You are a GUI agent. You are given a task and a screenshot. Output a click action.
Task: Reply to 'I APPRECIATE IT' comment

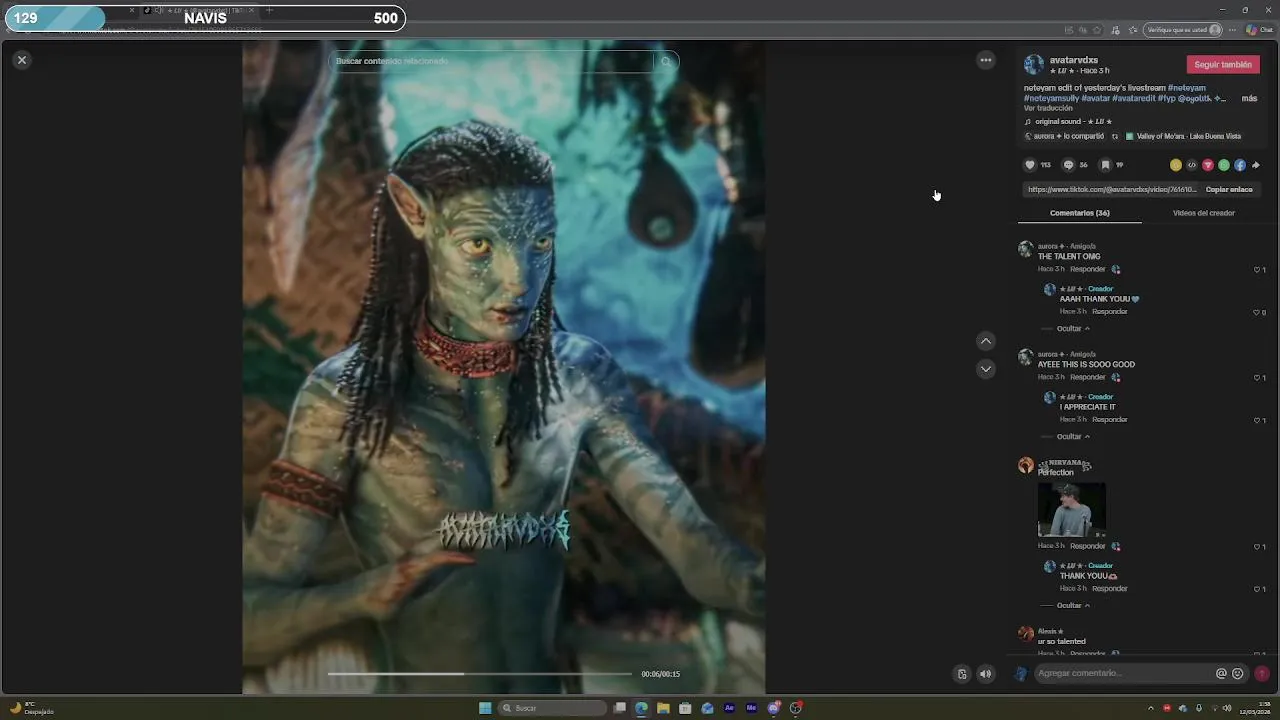coord(1109,420)
